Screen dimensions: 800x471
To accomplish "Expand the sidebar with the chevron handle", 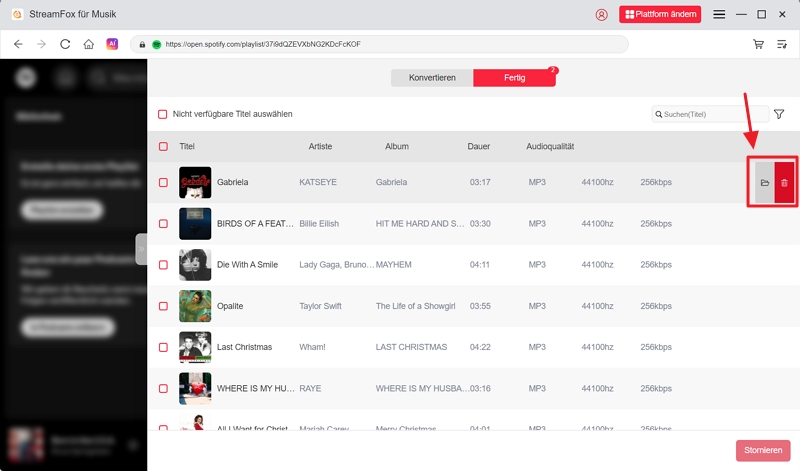I will (x=141, y=249).
